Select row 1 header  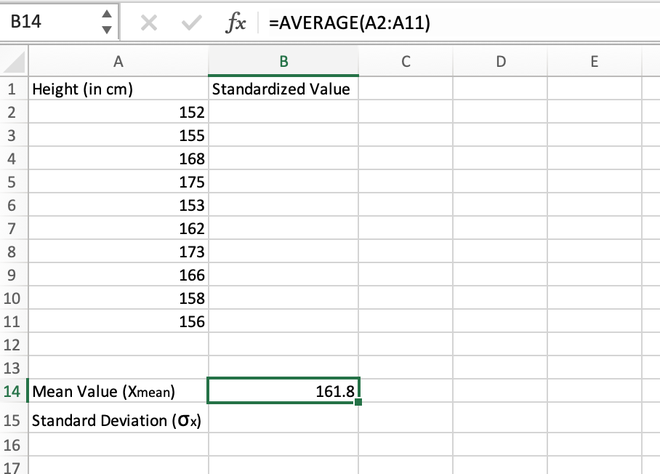click(12, 89)
